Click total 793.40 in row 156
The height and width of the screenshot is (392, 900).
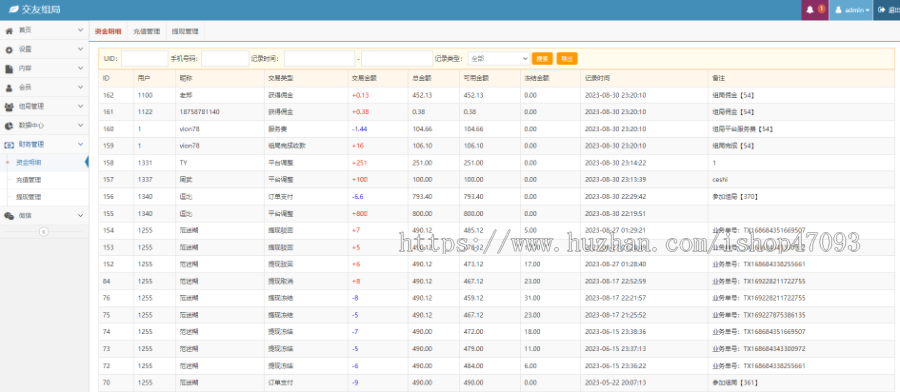[x=422, y=197]
